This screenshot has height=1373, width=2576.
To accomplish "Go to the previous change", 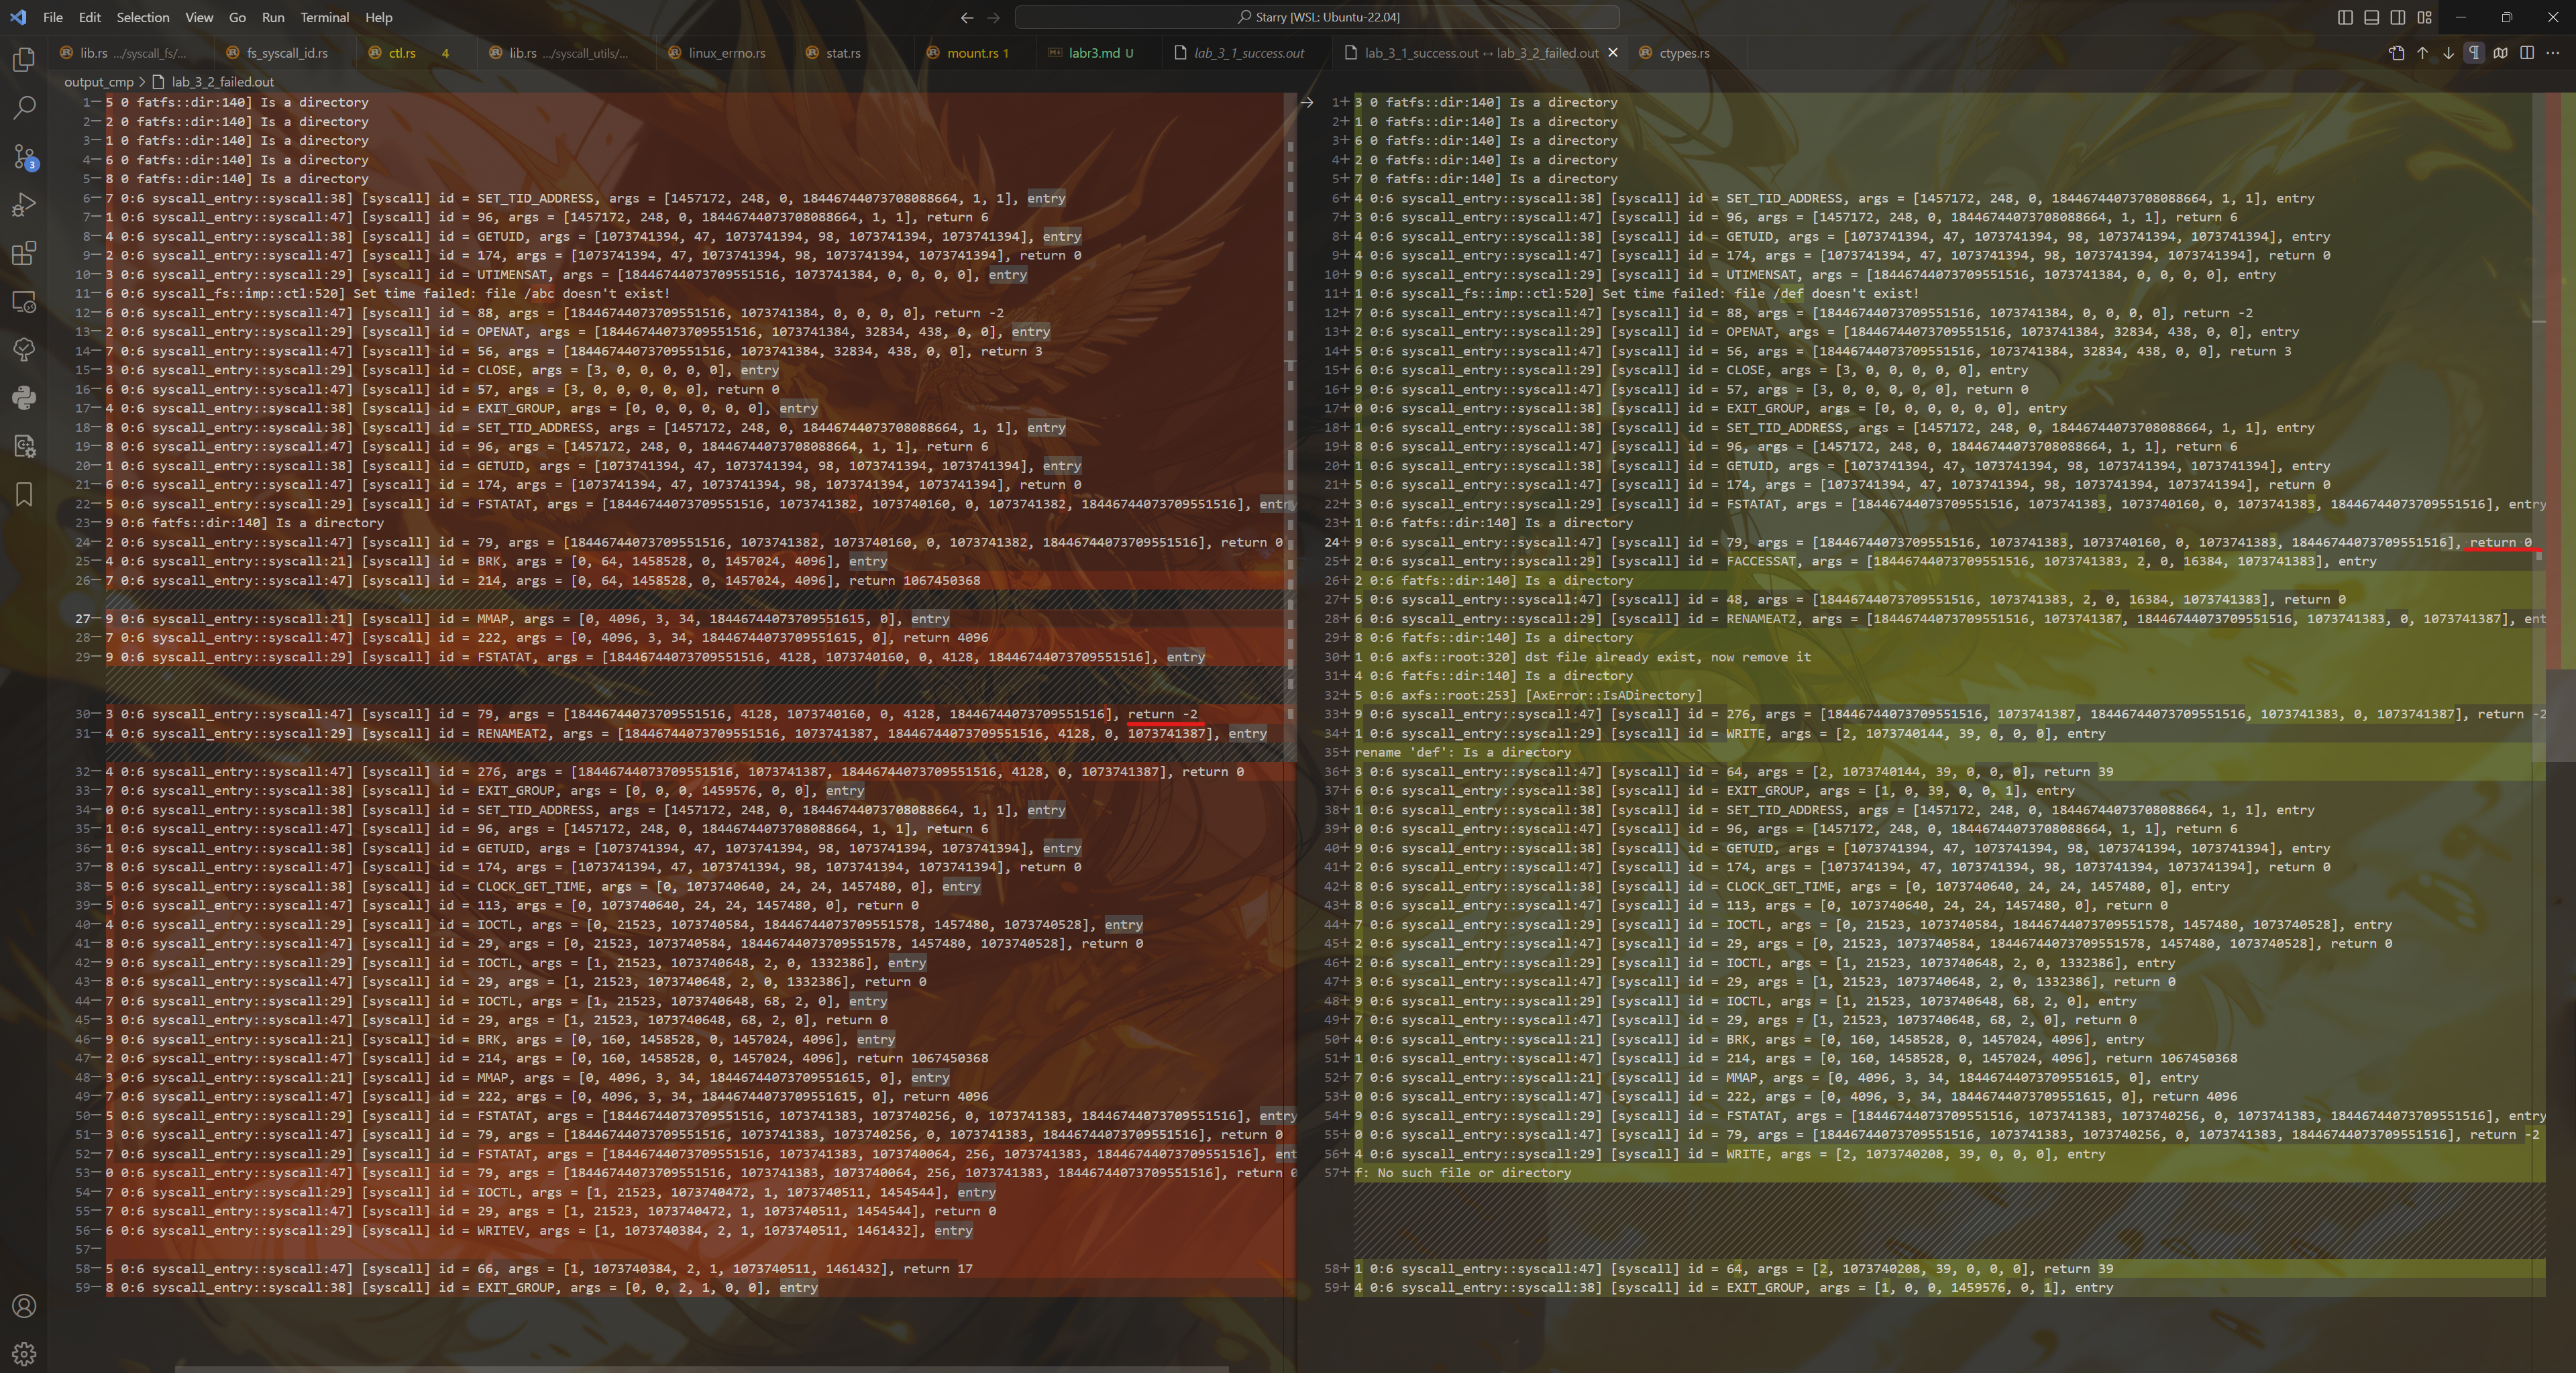I will point(2422,53).
